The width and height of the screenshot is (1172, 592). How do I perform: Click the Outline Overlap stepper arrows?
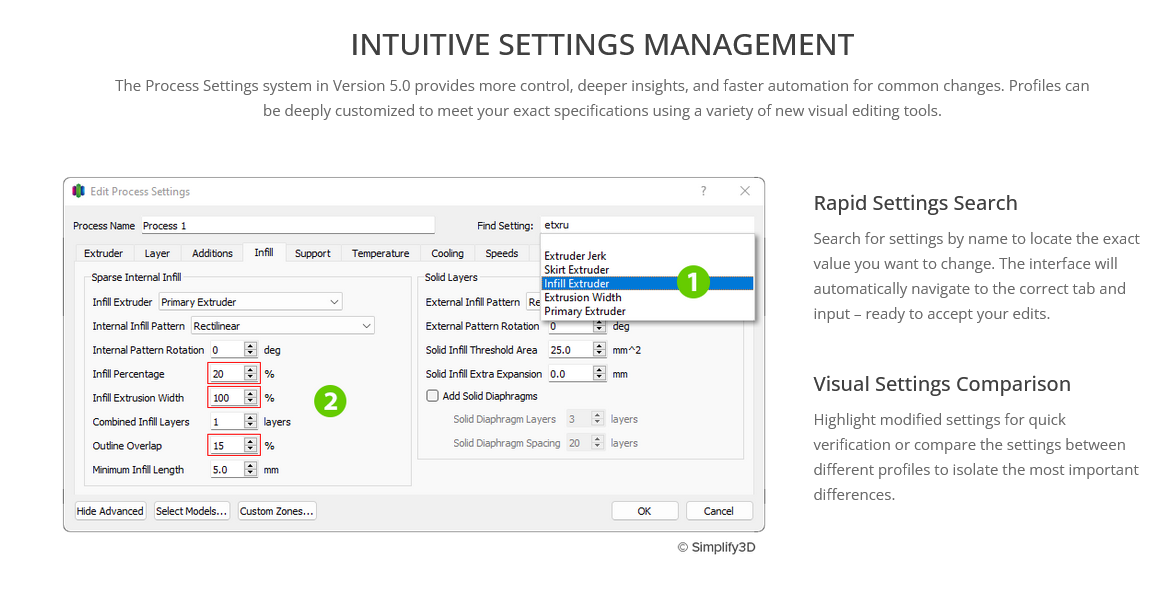[x=250, y=446]
